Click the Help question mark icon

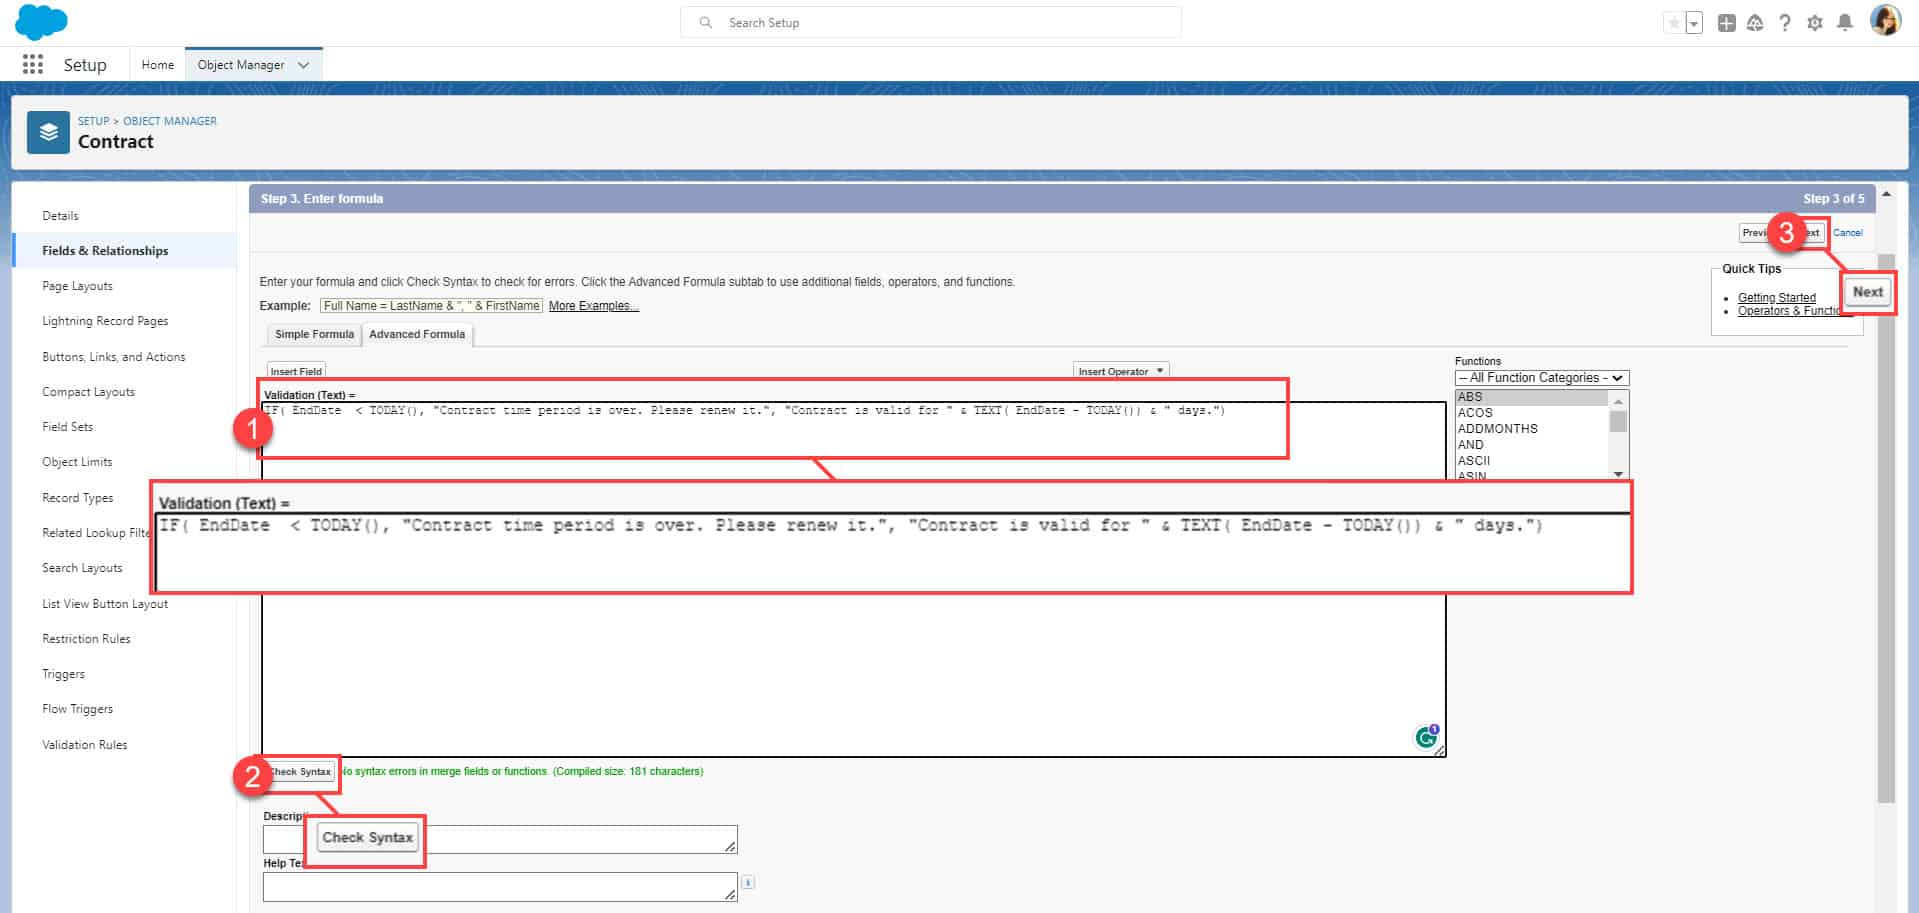tap(1785, 22)
